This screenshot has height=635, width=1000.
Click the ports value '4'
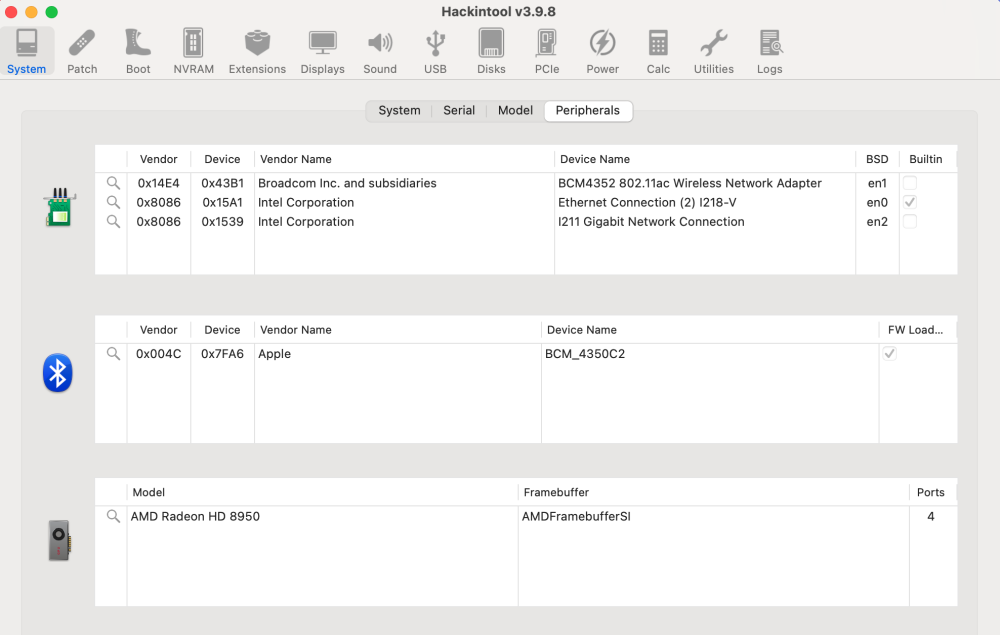pos(931,516)
